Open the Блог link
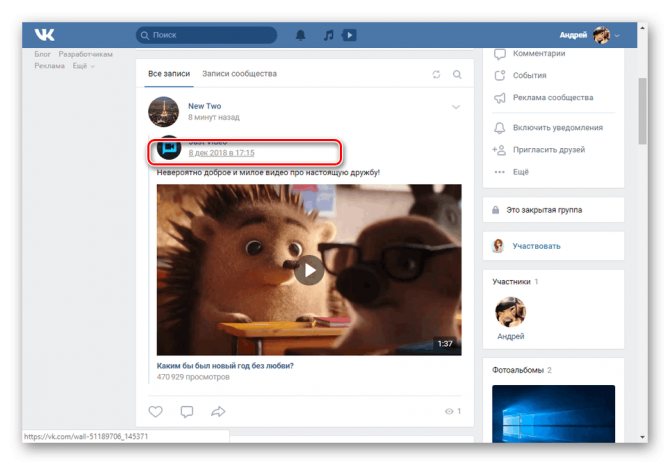 click(x=42, y=54)
